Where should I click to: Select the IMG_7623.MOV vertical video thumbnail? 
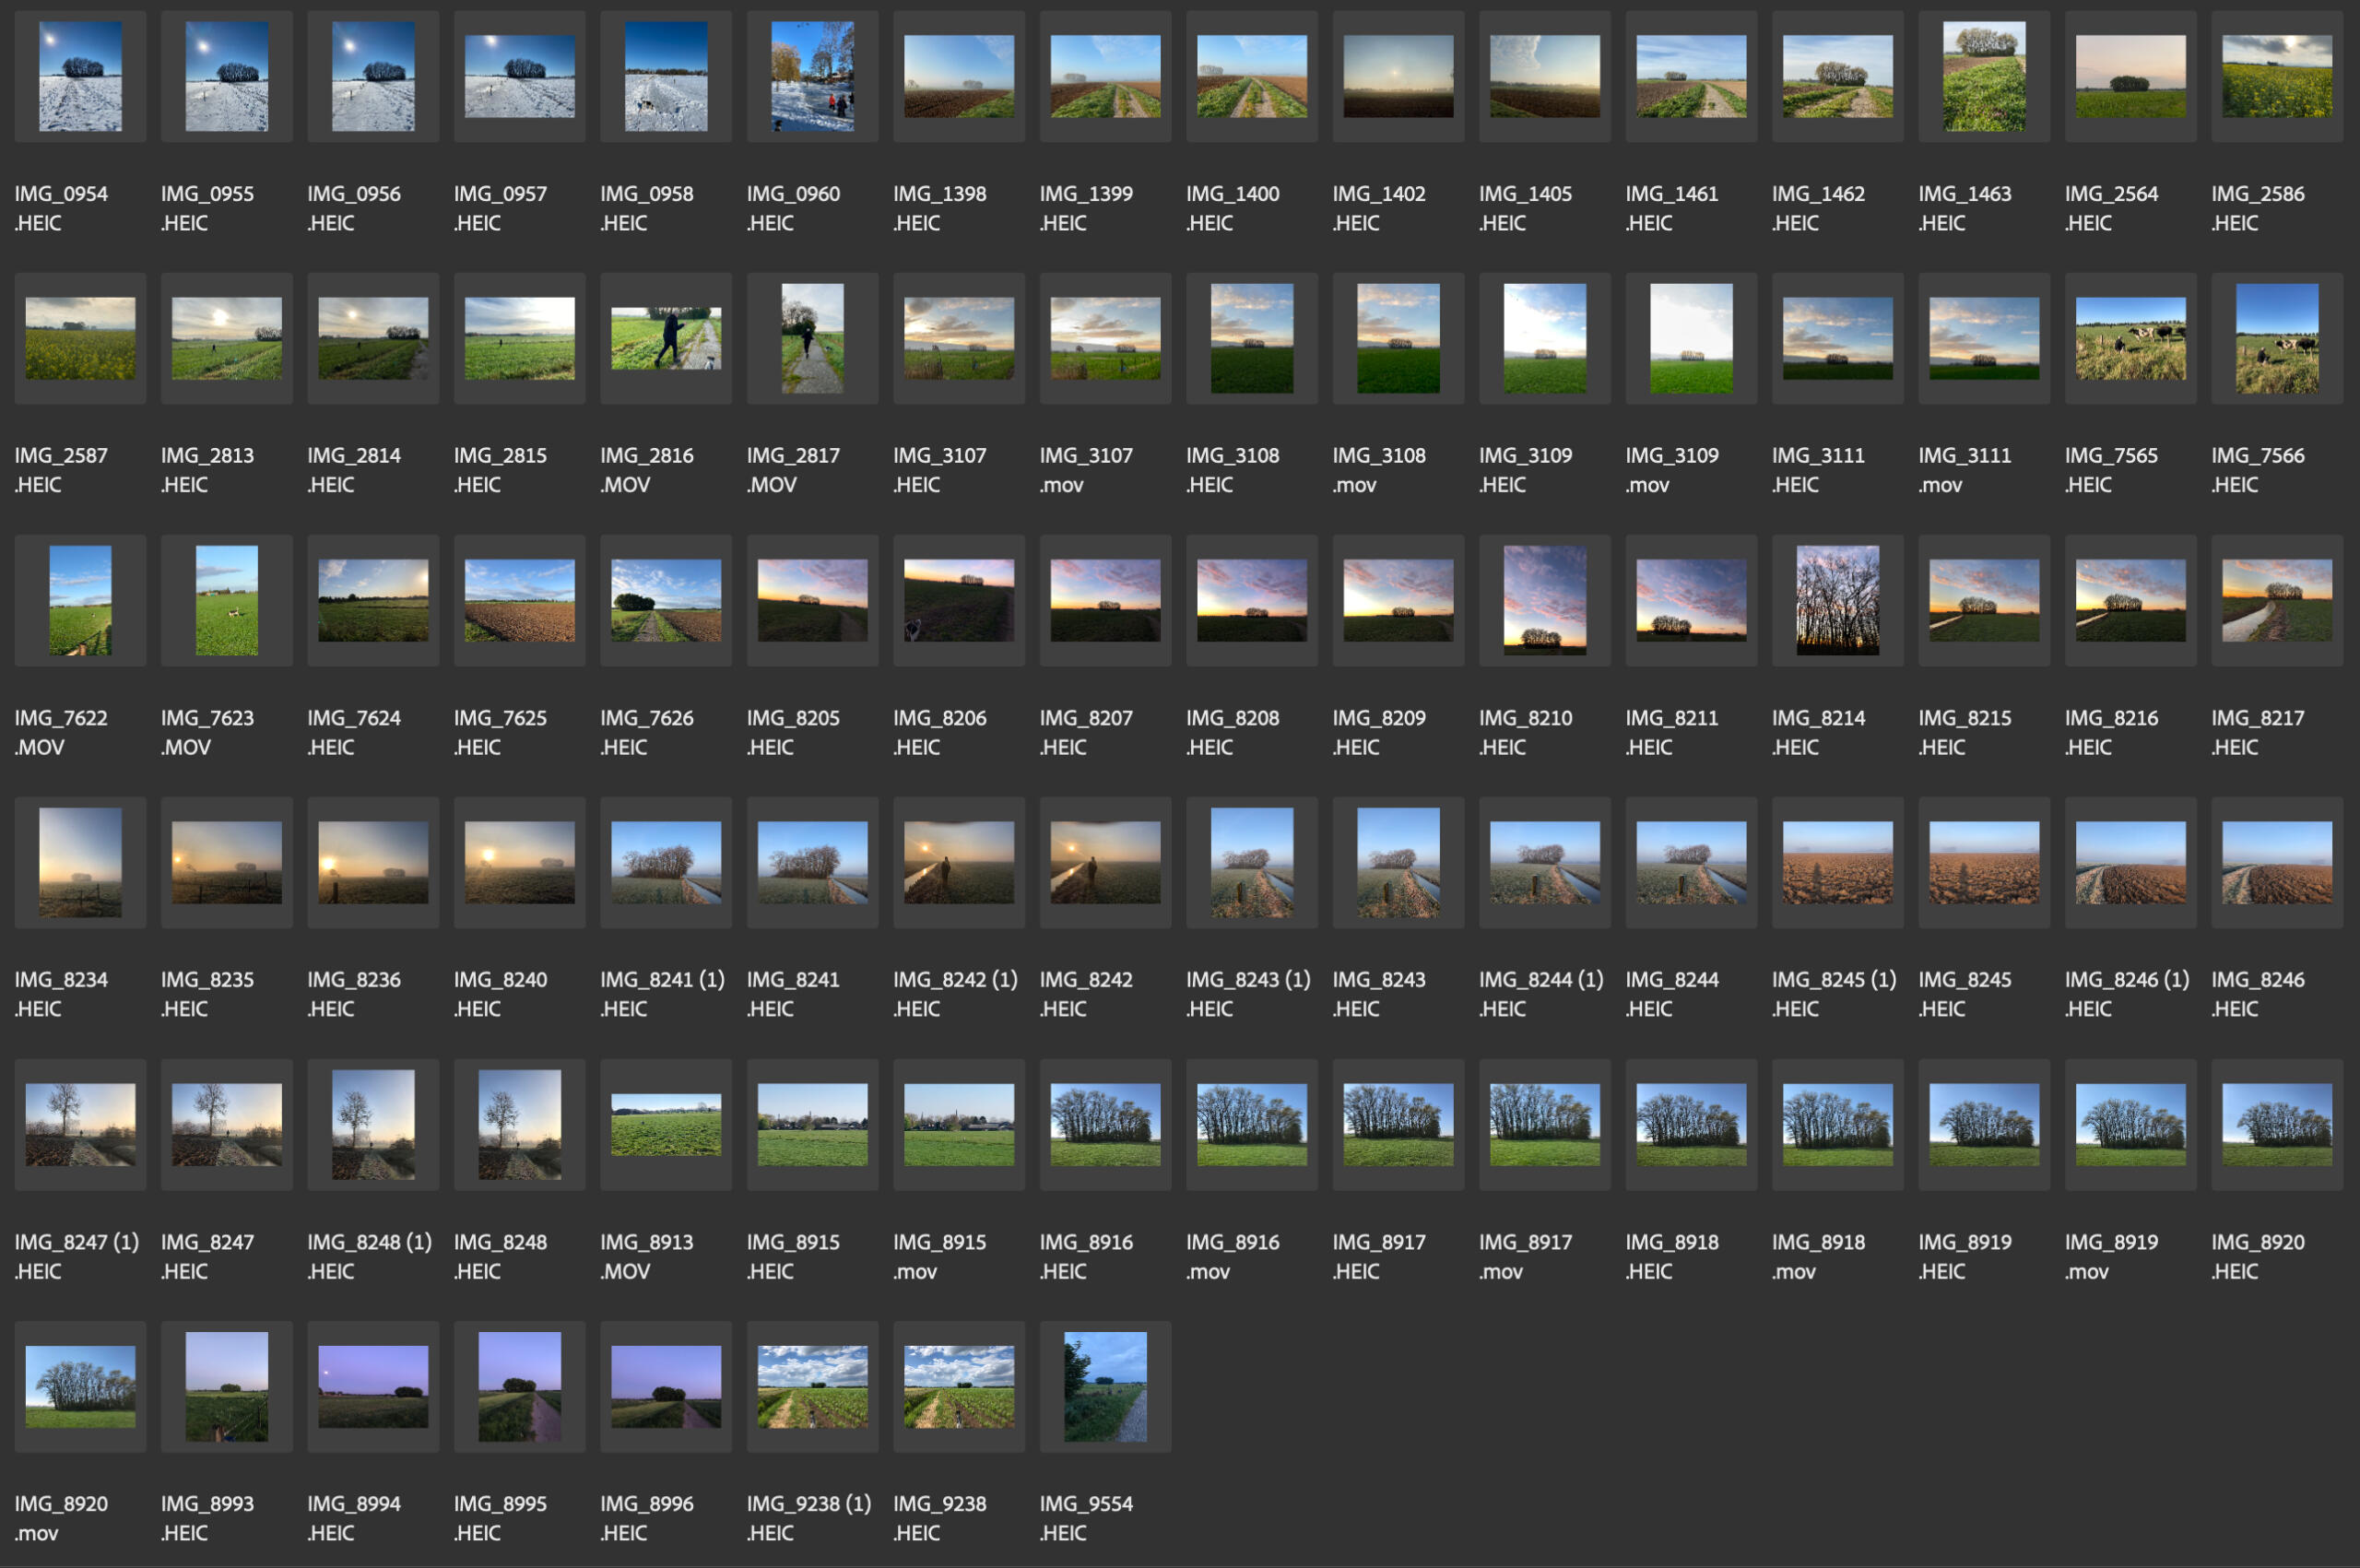[x=226, y=600]
